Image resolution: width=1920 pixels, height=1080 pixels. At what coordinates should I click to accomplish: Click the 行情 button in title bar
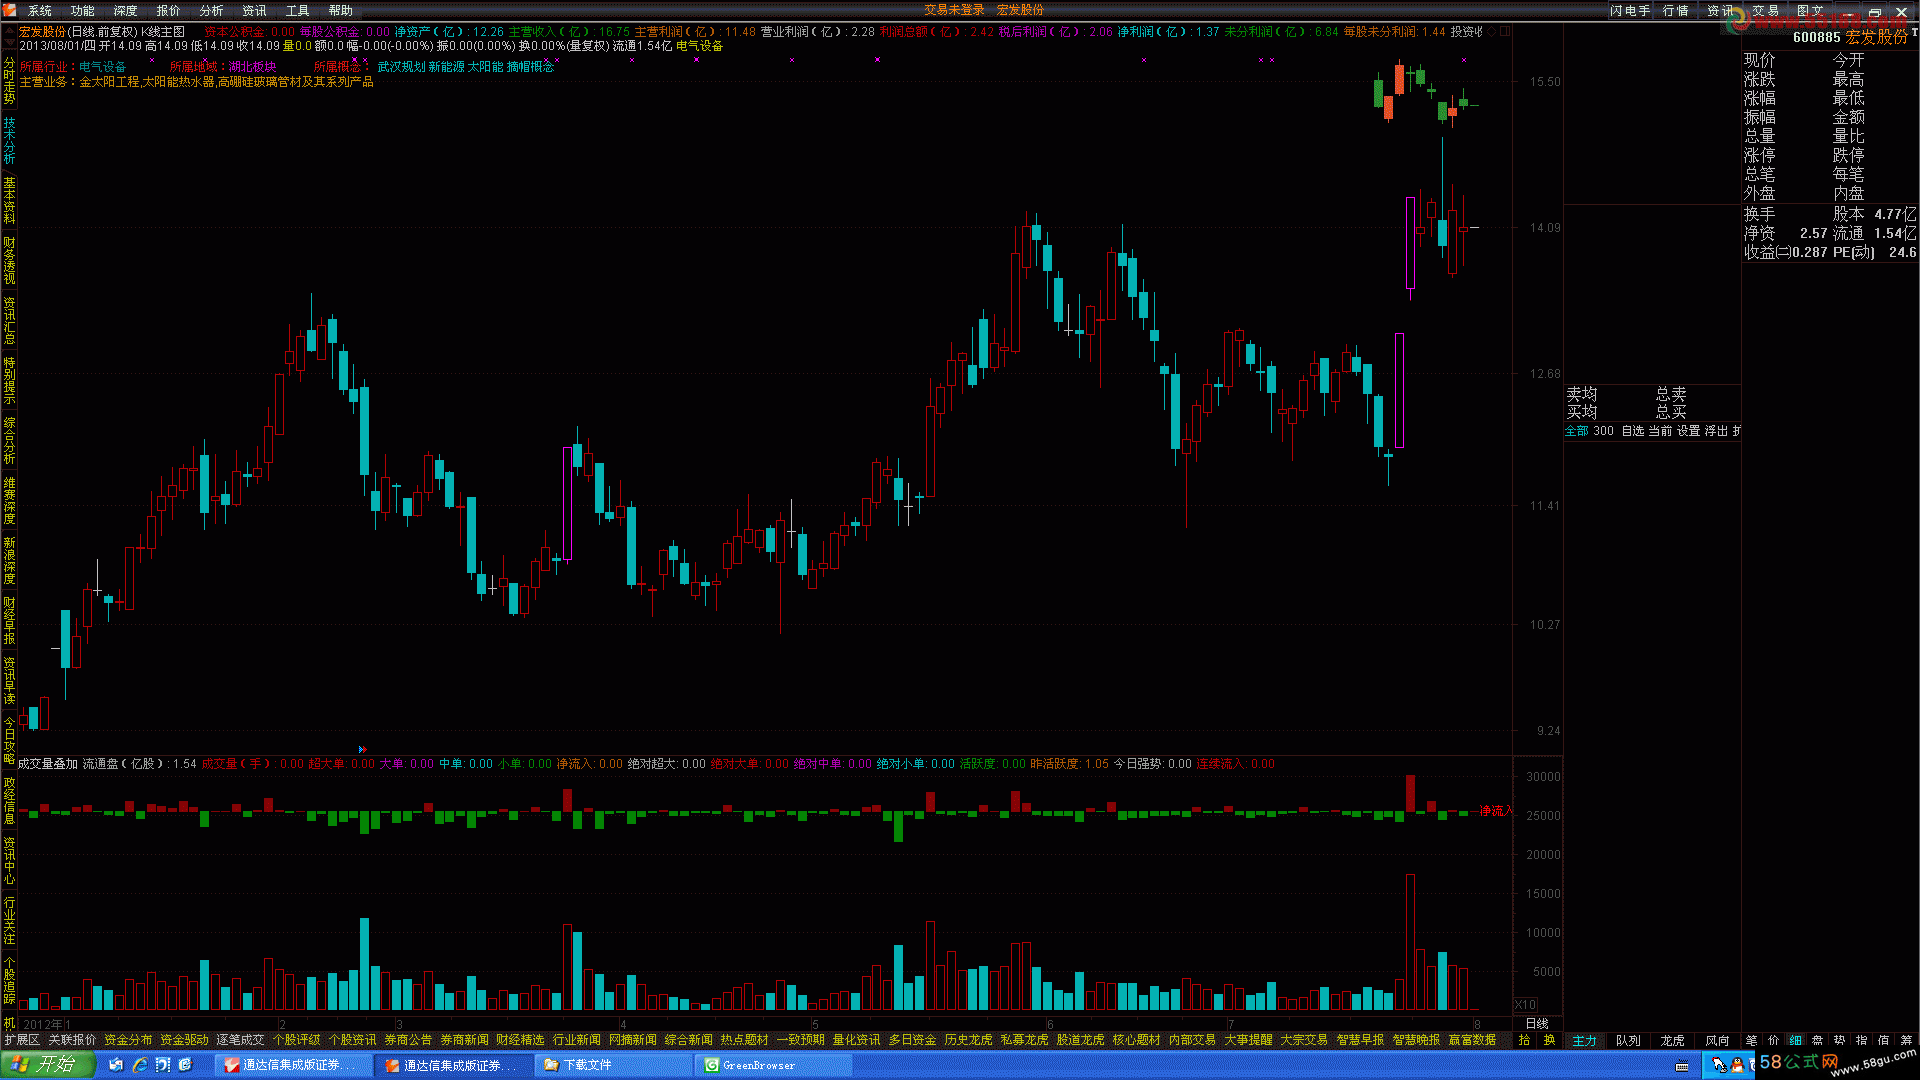coord(1676,10)
